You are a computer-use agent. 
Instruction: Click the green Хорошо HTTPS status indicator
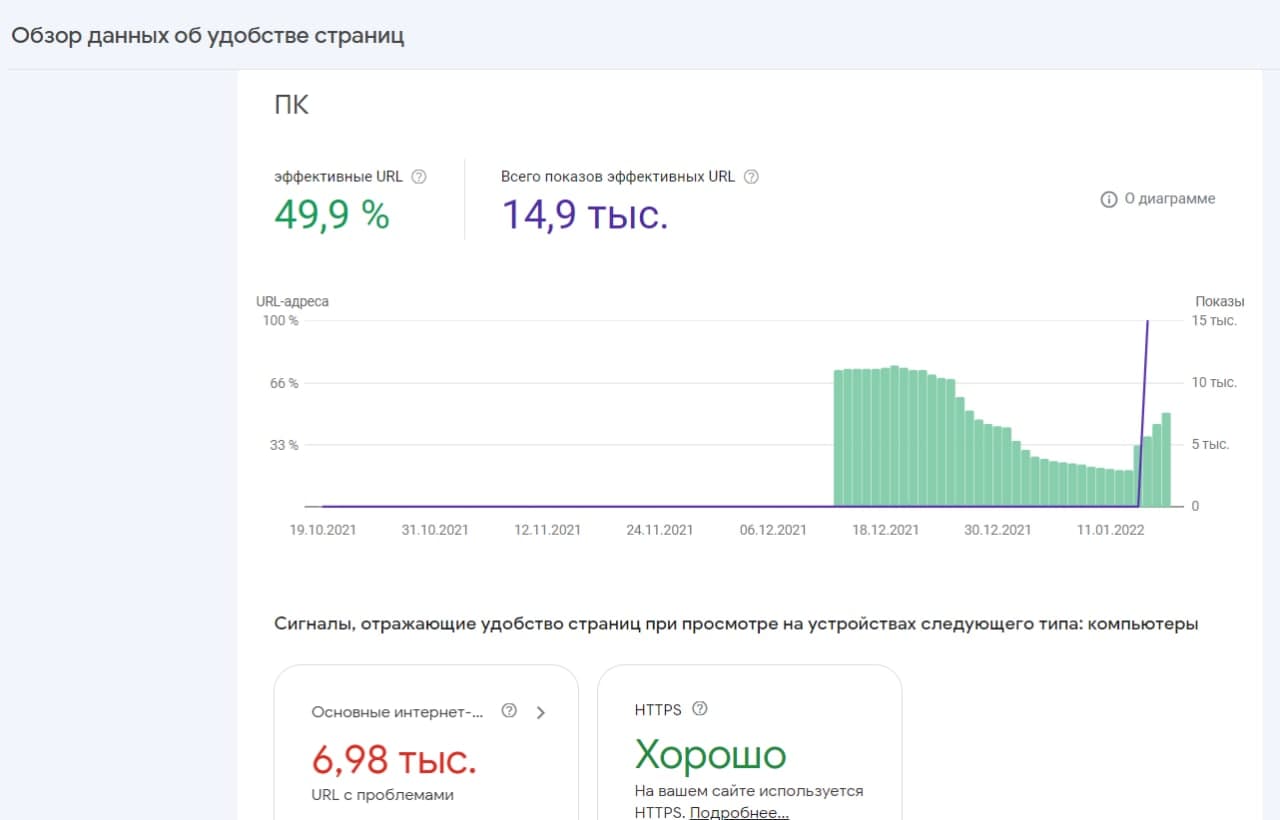711,756
